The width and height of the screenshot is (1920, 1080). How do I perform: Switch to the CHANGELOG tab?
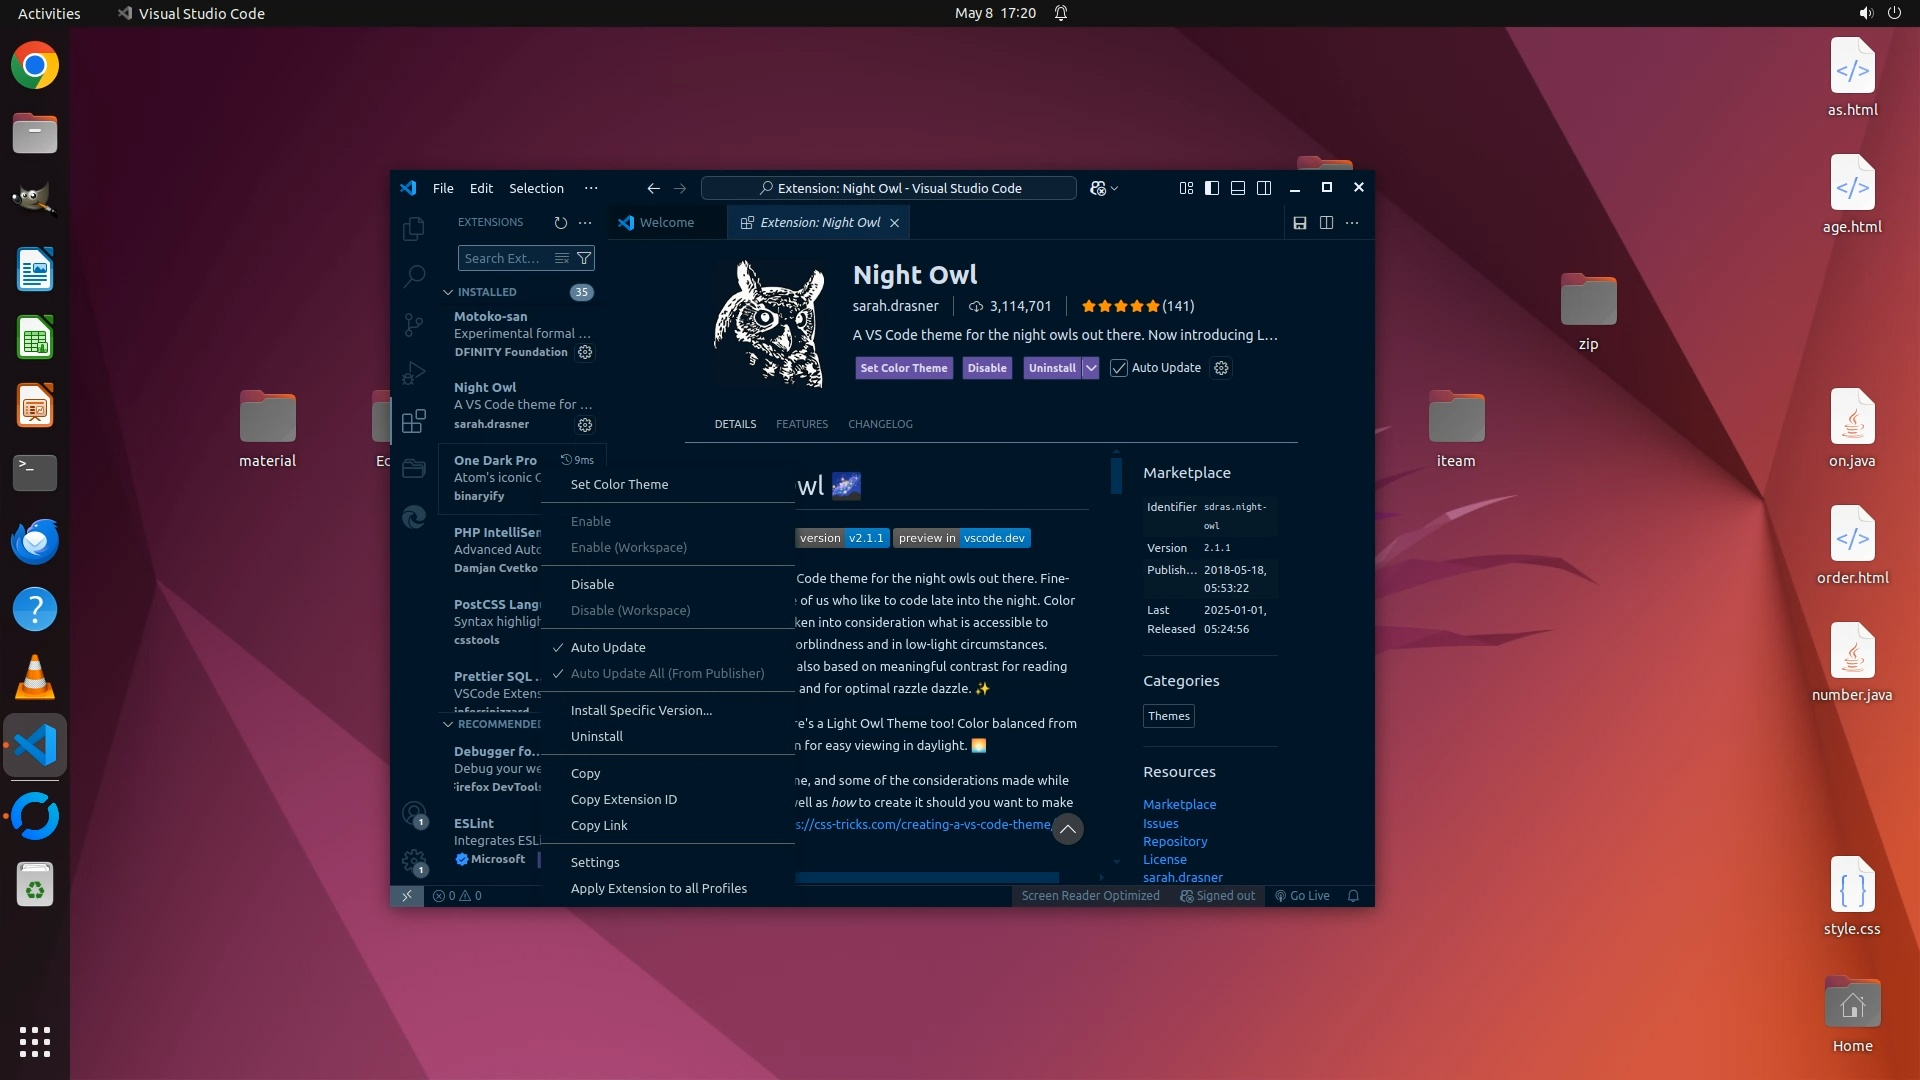click(x=880, y=424)
